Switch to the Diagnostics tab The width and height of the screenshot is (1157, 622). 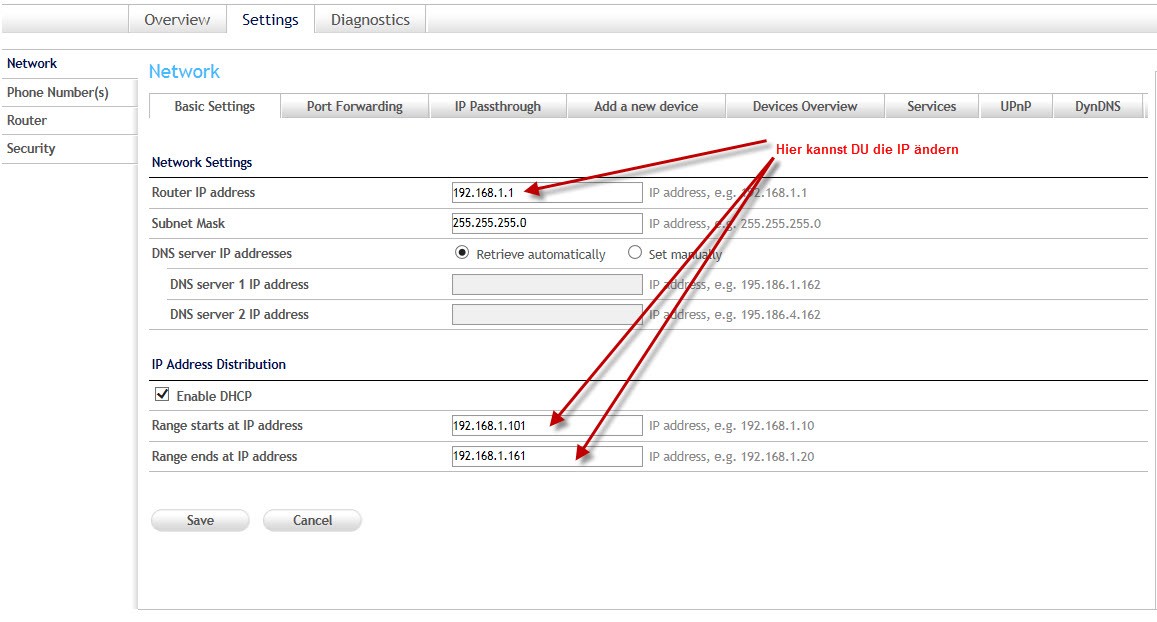[370, 20]
